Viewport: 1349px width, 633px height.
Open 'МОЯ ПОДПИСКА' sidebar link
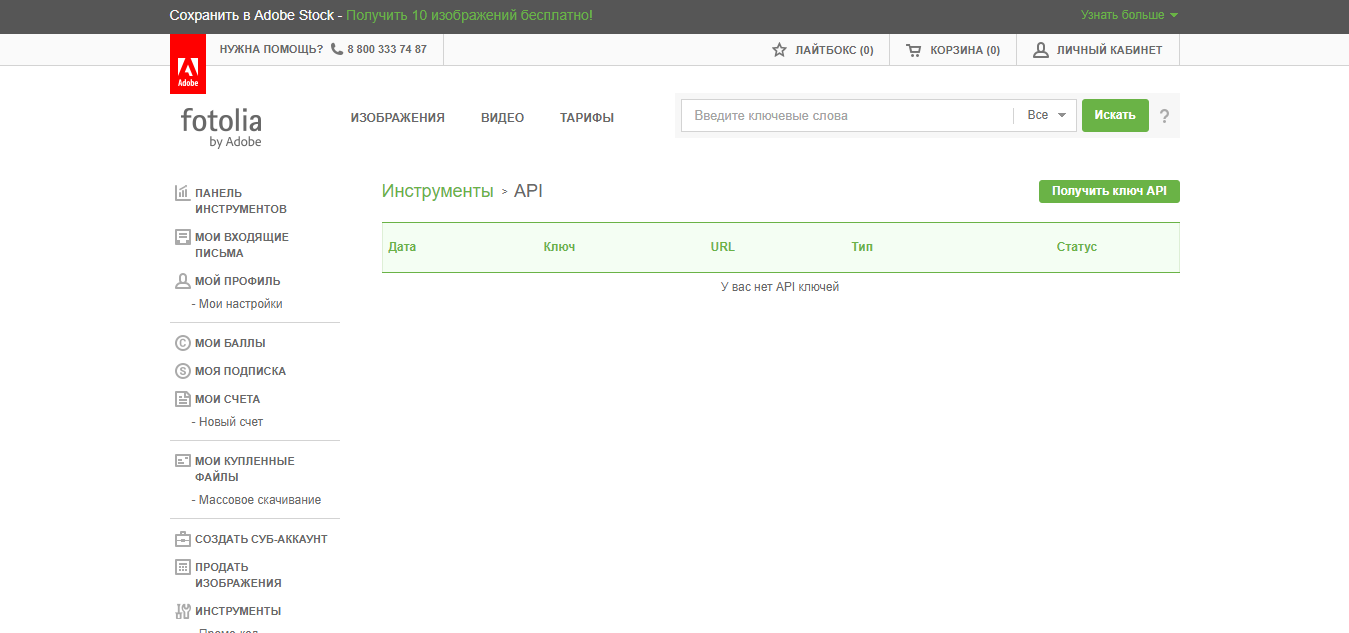240,371
